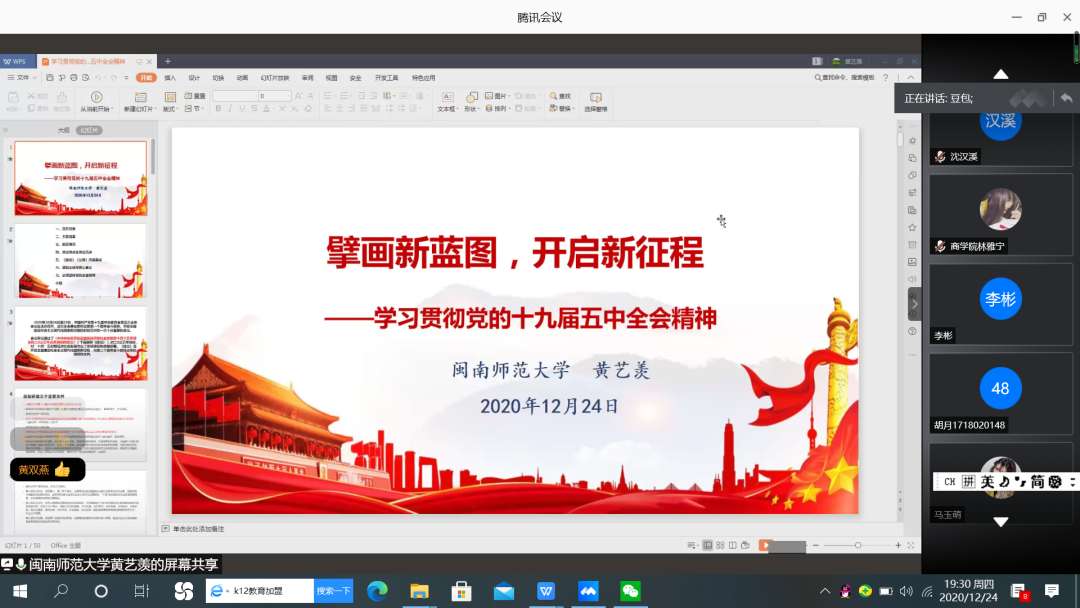Open the Tencent Meeting icon in the taskbar
Screen dimensions: 1080x608
(588, 591)
